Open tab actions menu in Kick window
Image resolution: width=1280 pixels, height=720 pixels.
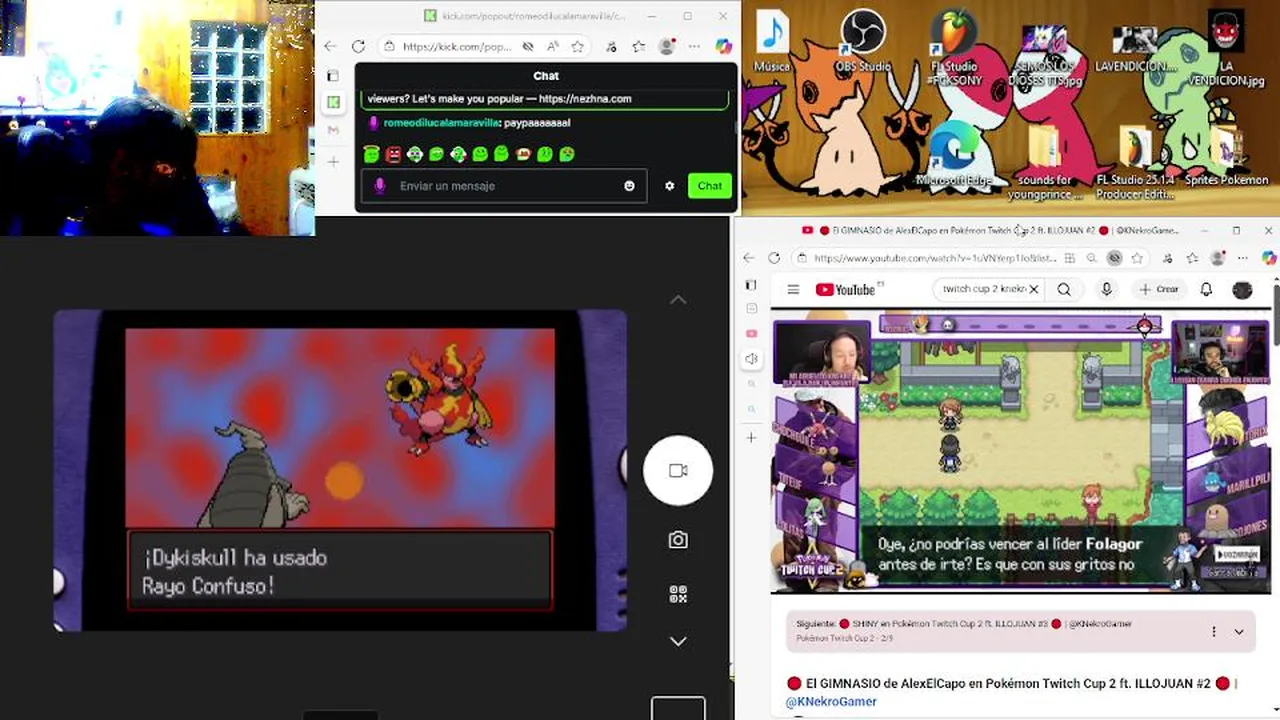pyautogui.click(x=333, y=75)
